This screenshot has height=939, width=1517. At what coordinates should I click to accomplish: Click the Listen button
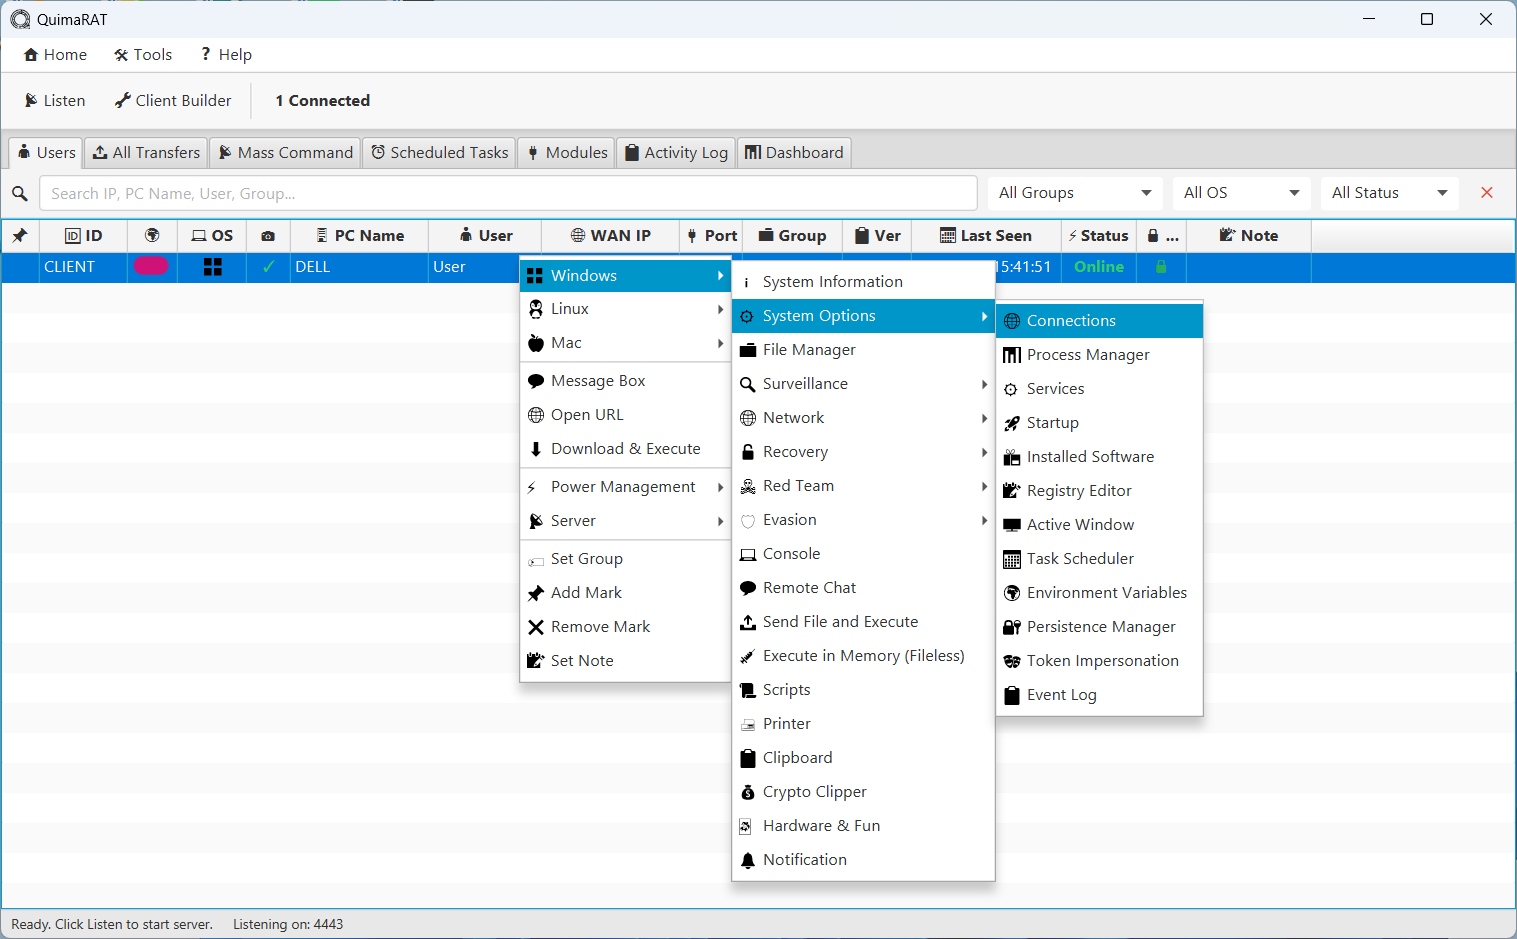coord(54,100)
